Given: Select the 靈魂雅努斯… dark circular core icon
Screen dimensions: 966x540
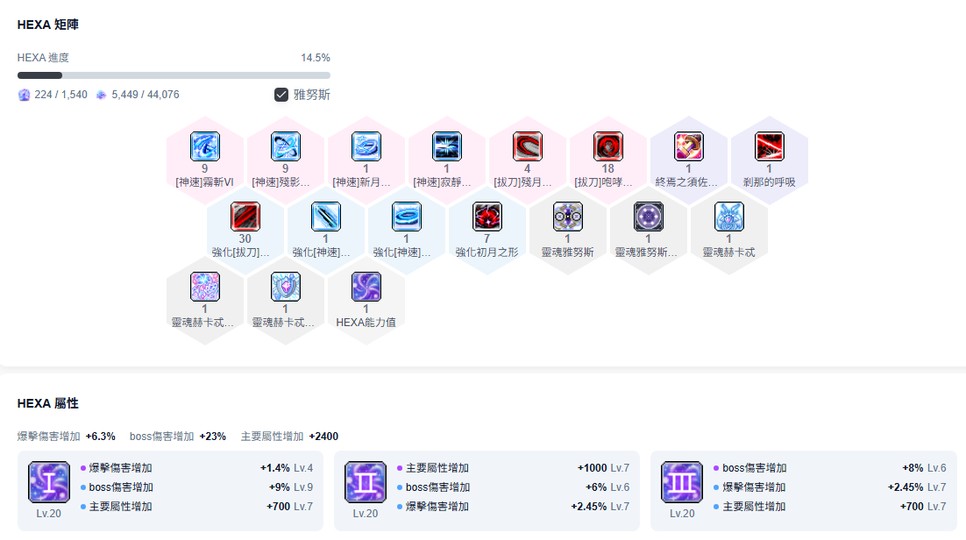Looking at the screenshot, I should [648, 217].
